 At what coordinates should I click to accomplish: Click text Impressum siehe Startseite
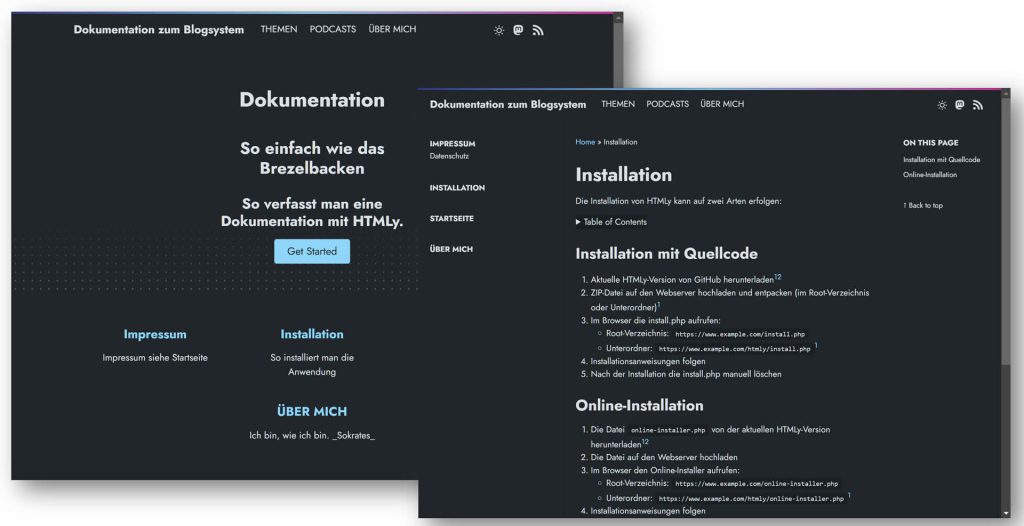[x=155, y=358]
